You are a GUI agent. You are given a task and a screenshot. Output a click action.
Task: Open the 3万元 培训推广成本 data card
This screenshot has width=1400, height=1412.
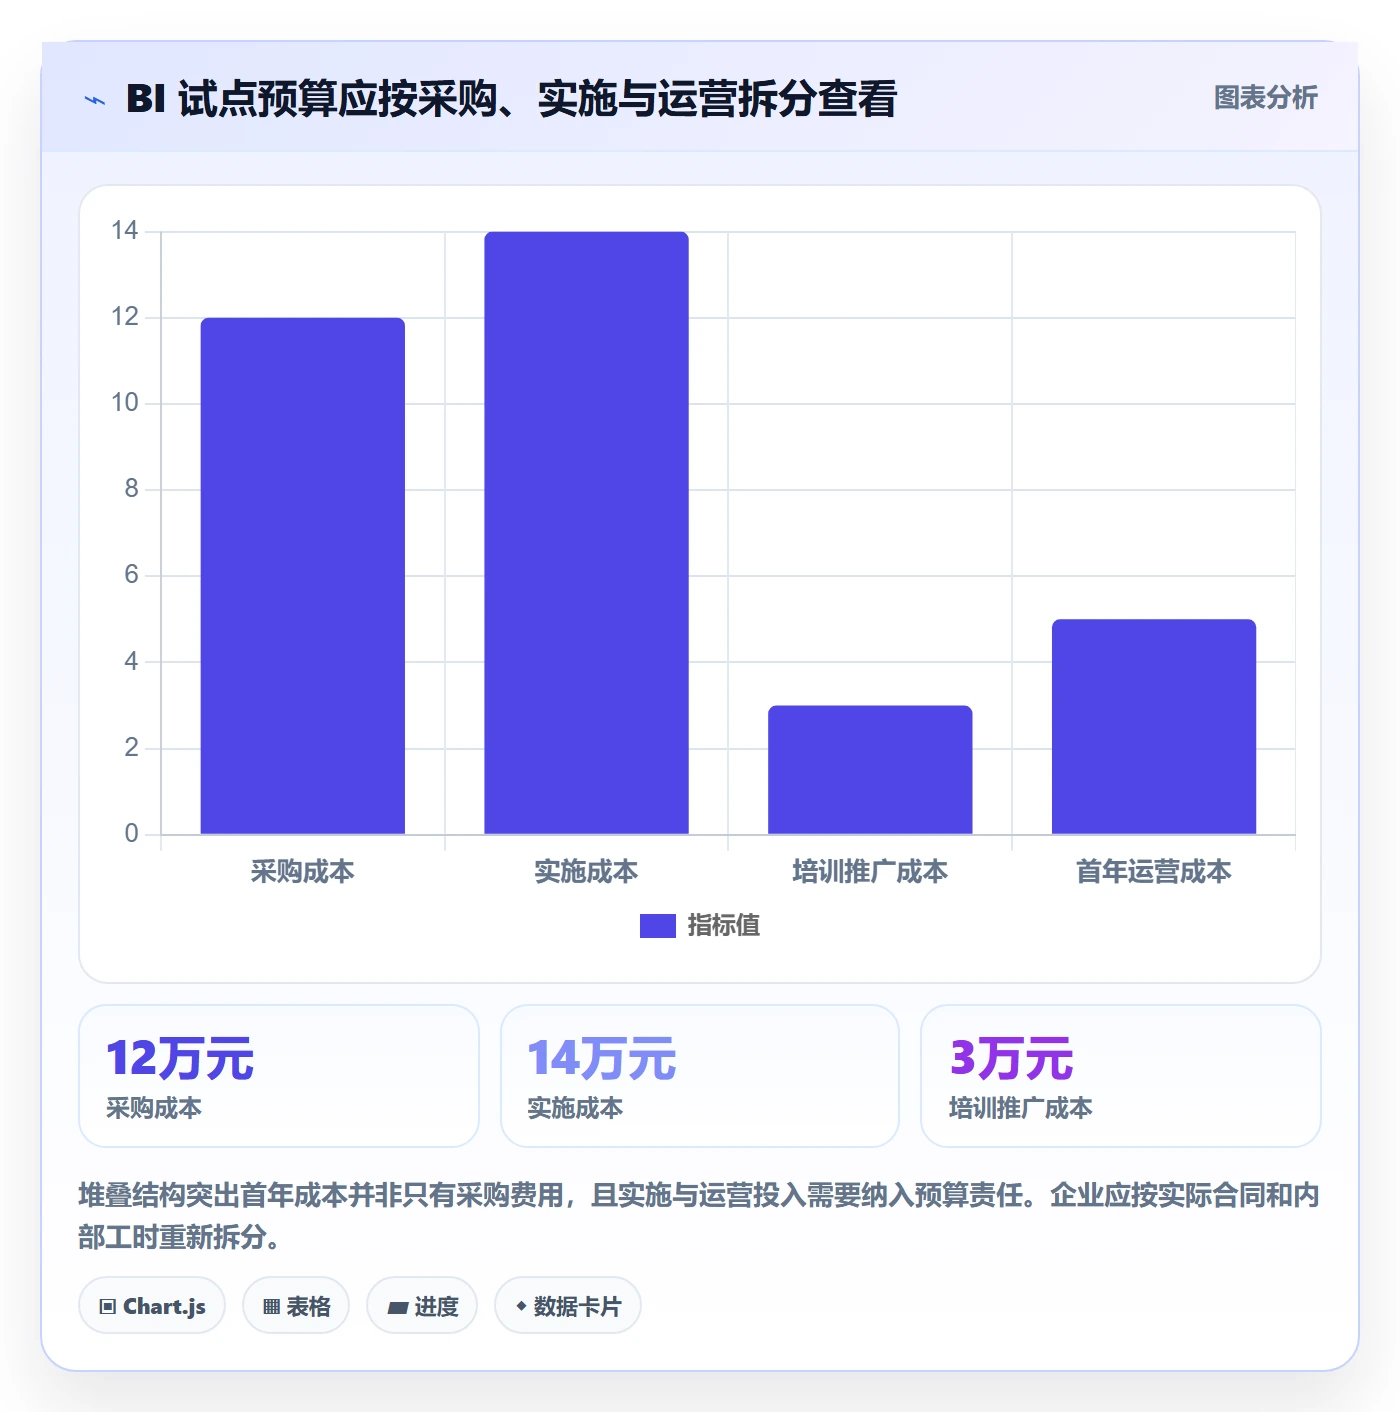coord(1121,1076)
